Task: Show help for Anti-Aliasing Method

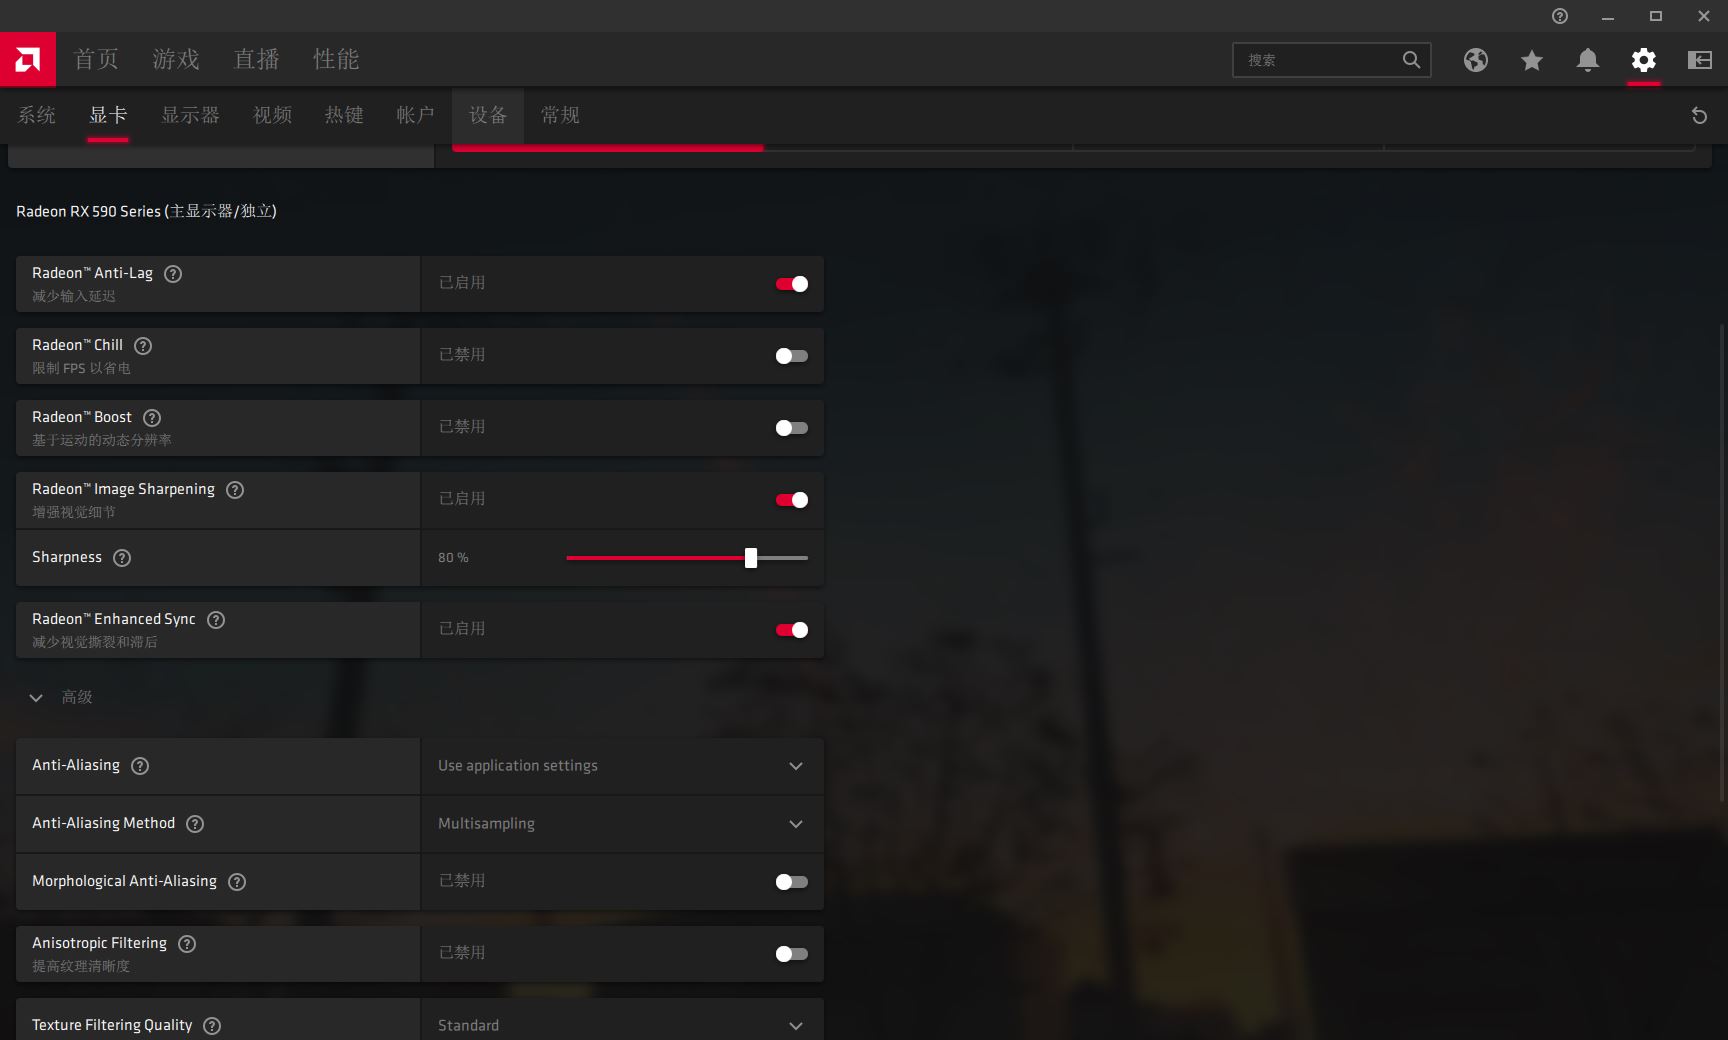Action: [x=195, y=824]
